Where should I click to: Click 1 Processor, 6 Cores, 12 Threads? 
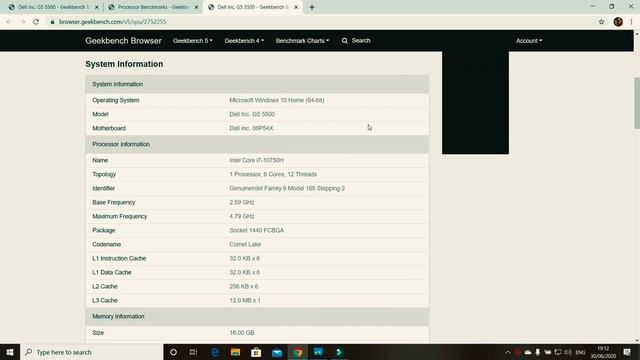point(273,174)
